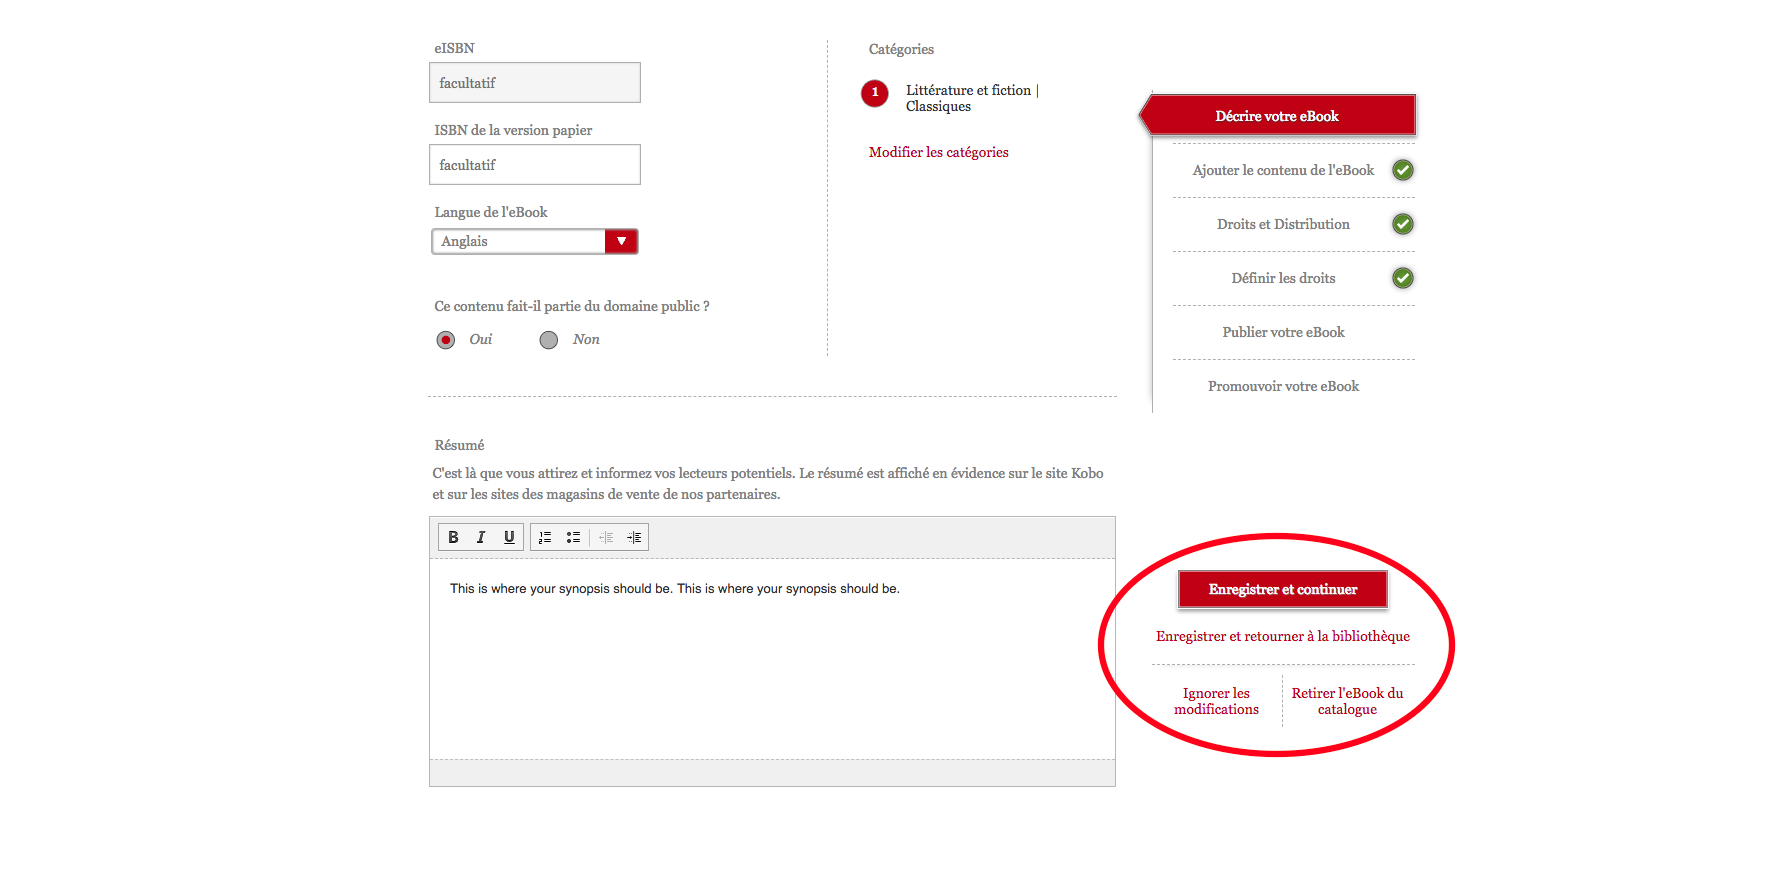Click Retirer l'eBook du catalogue link
1790x871 pixels.
(1347, 701)
